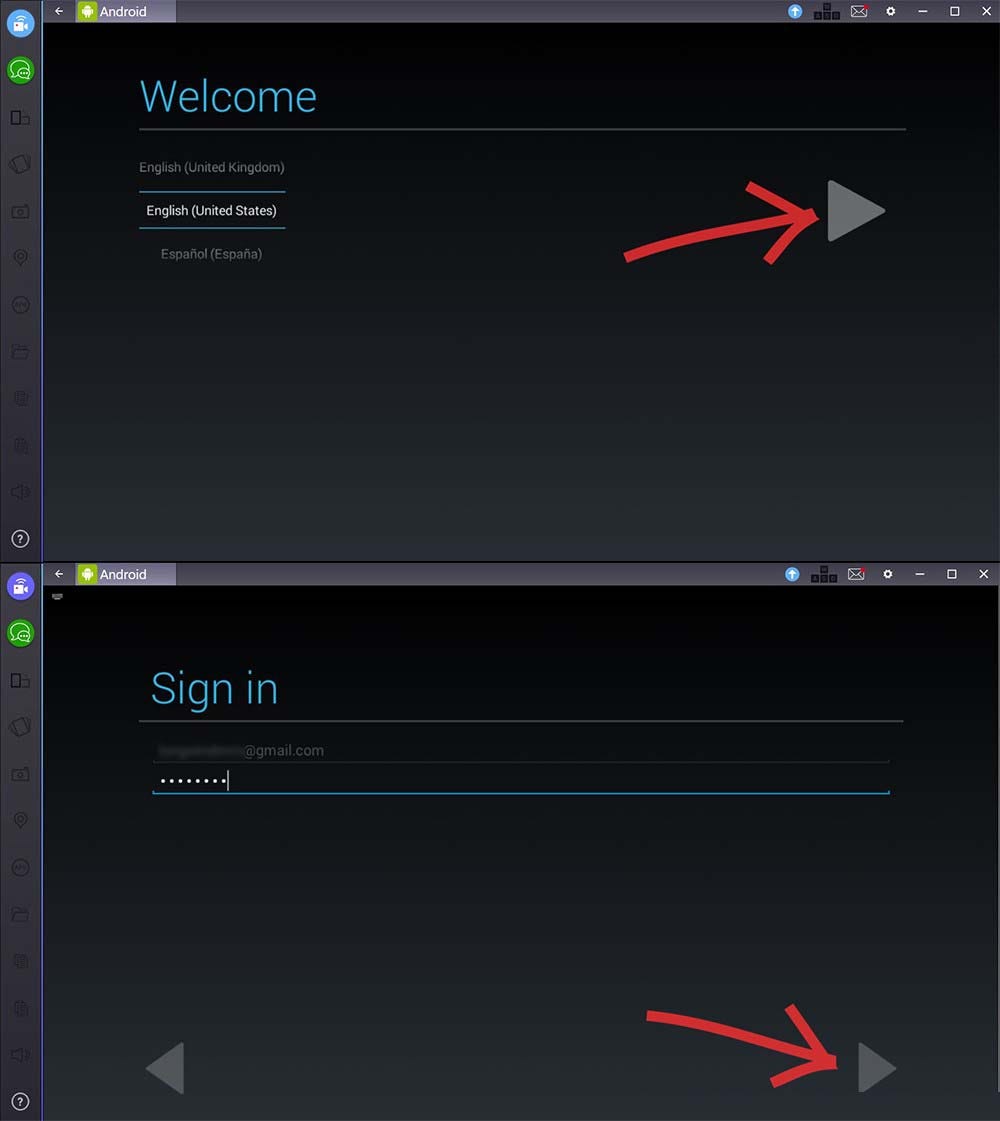Viewport: 1000px width, 1121px height.
Task: Open the mail envelope icon in the top window
Action: point(858,11)
